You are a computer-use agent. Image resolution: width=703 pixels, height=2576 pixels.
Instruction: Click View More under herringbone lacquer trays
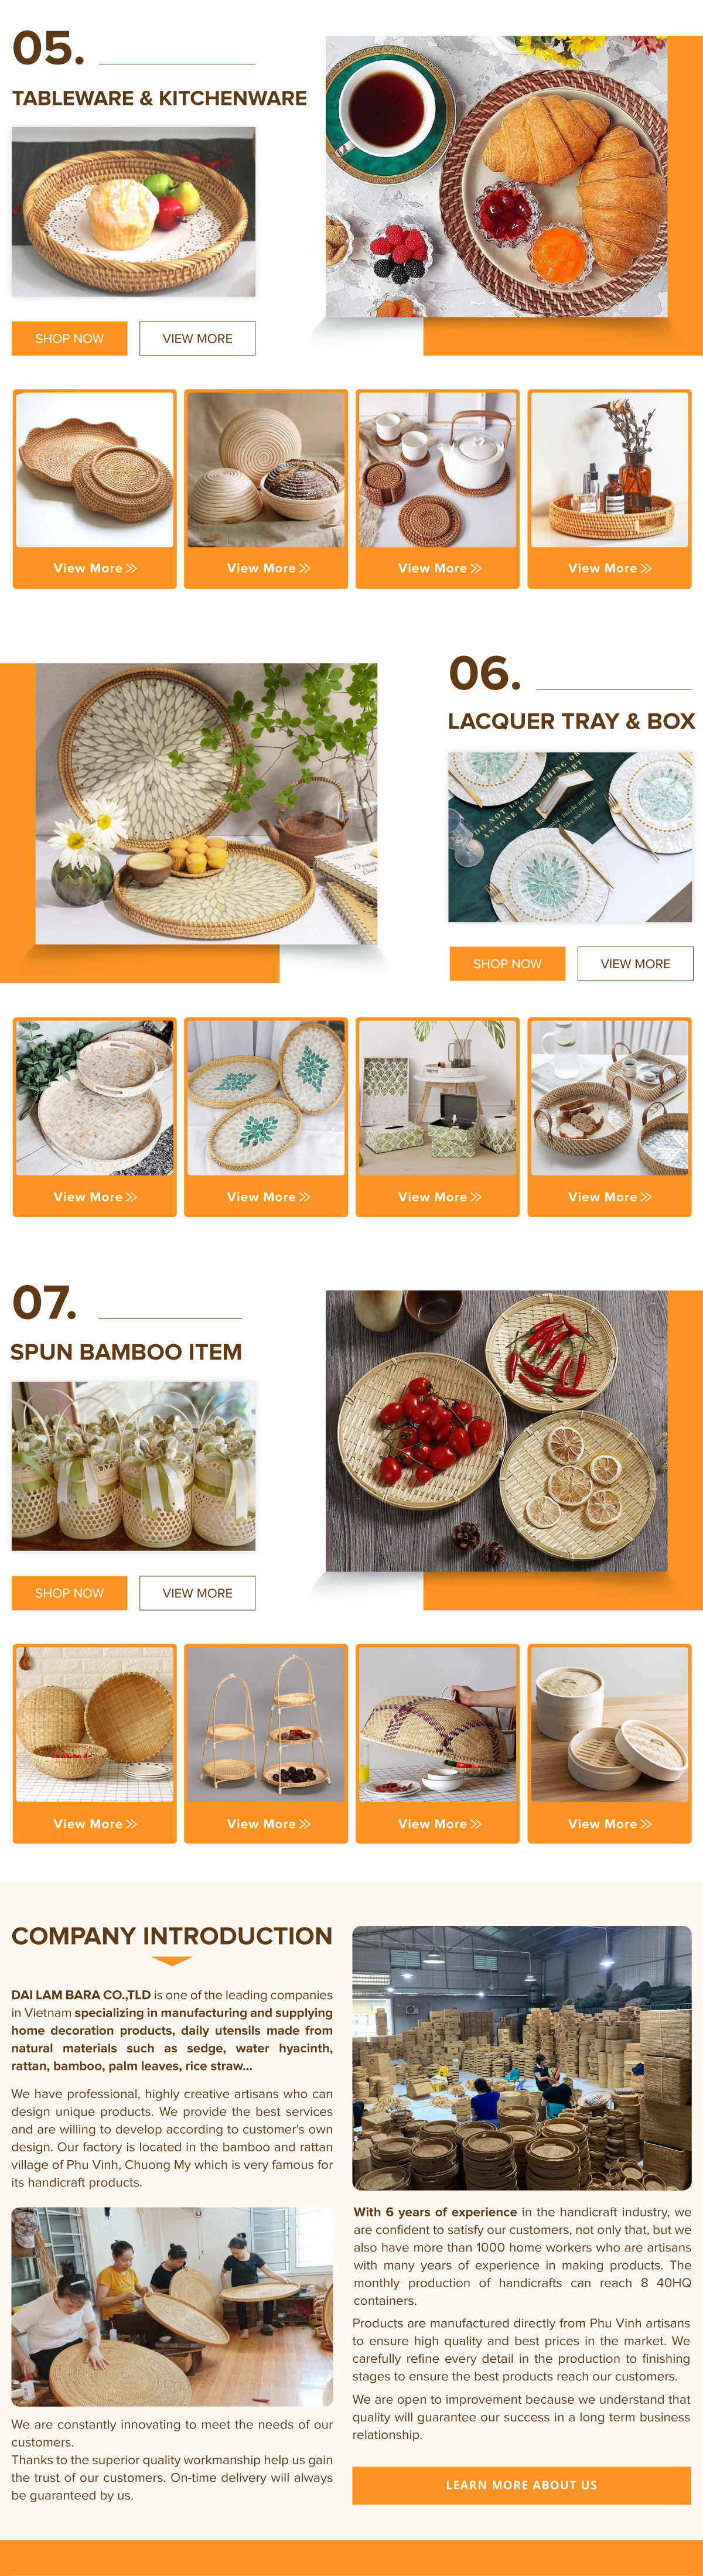click(95, 1196)
